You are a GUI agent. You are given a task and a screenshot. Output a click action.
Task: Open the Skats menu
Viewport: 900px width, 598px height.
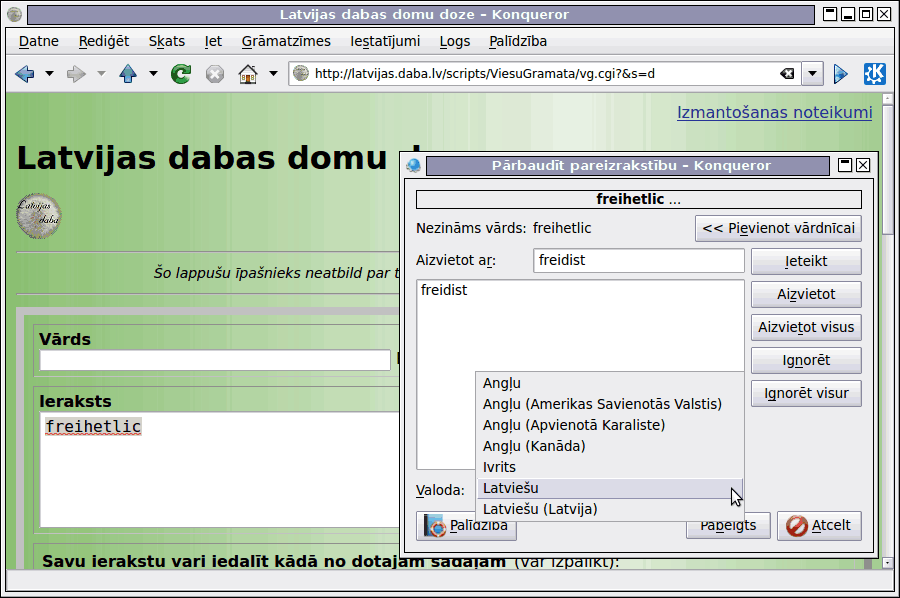coord(166,41)
